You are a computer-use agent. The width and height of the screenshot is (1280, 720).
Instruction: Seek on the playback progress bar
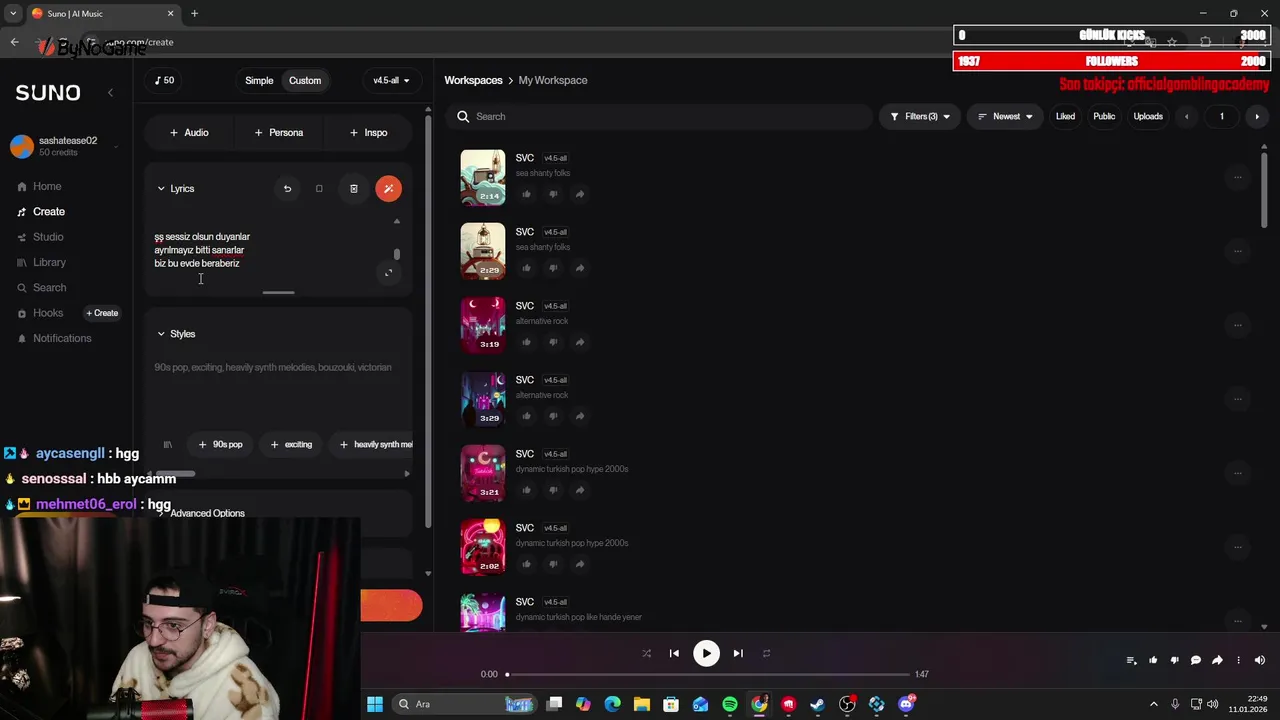tap(708, 674)
